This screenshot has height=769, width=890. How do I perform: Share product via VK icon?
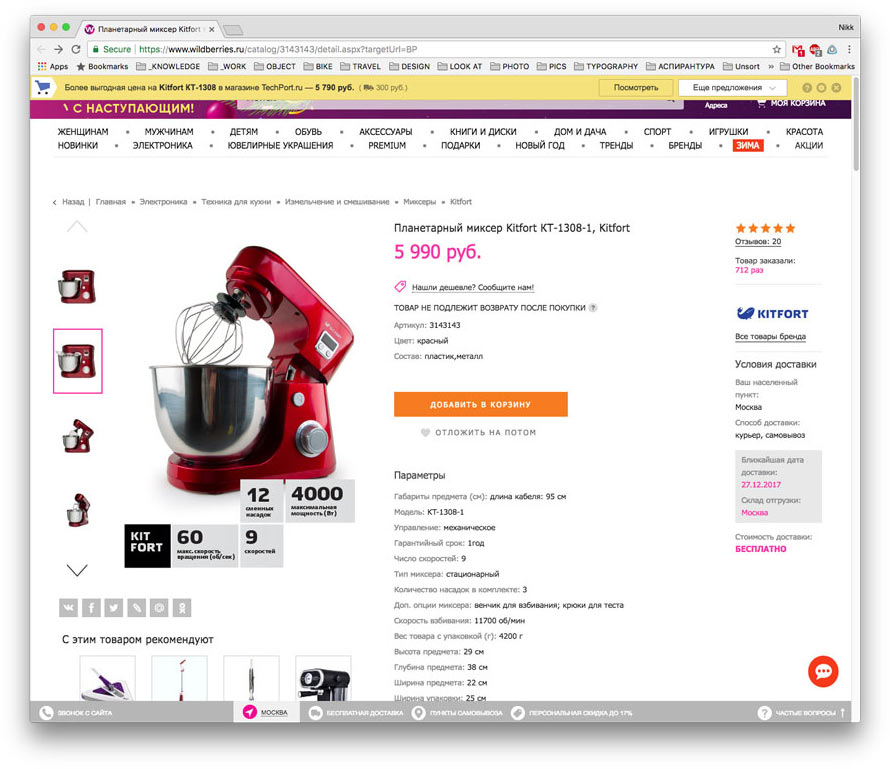coord(69,608)
